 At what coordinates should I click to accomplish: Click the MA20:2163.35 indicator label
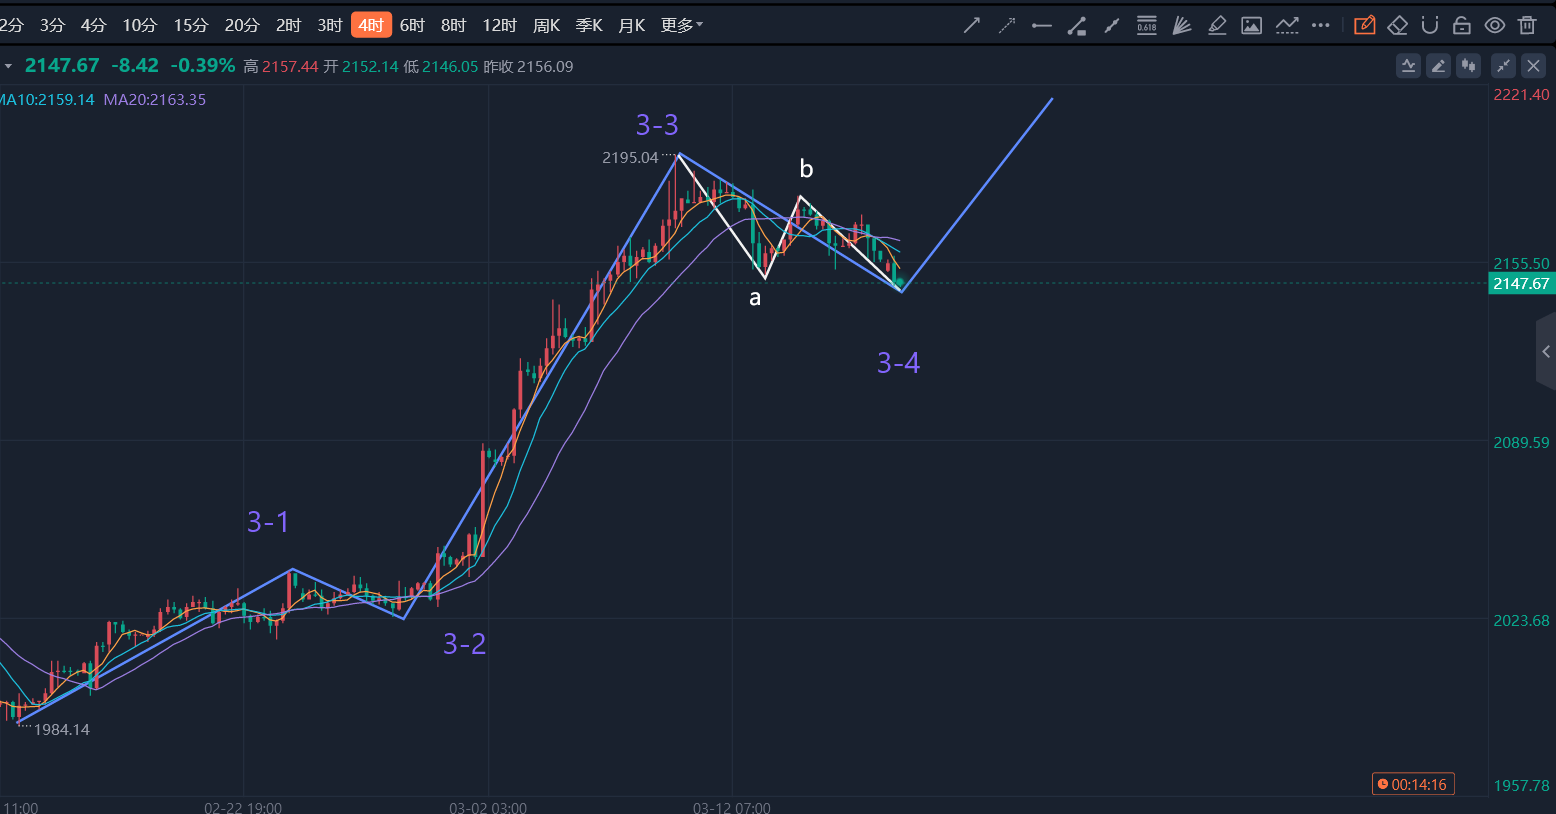154,99
